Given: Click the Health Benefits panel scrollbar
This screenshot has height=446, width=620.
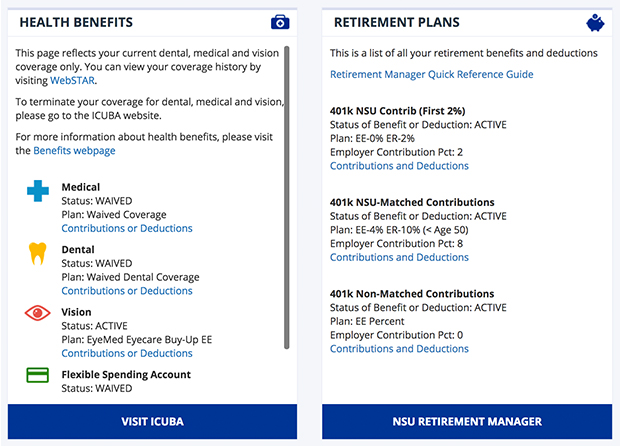Looking at the screenshot, I should coord(287,198).
